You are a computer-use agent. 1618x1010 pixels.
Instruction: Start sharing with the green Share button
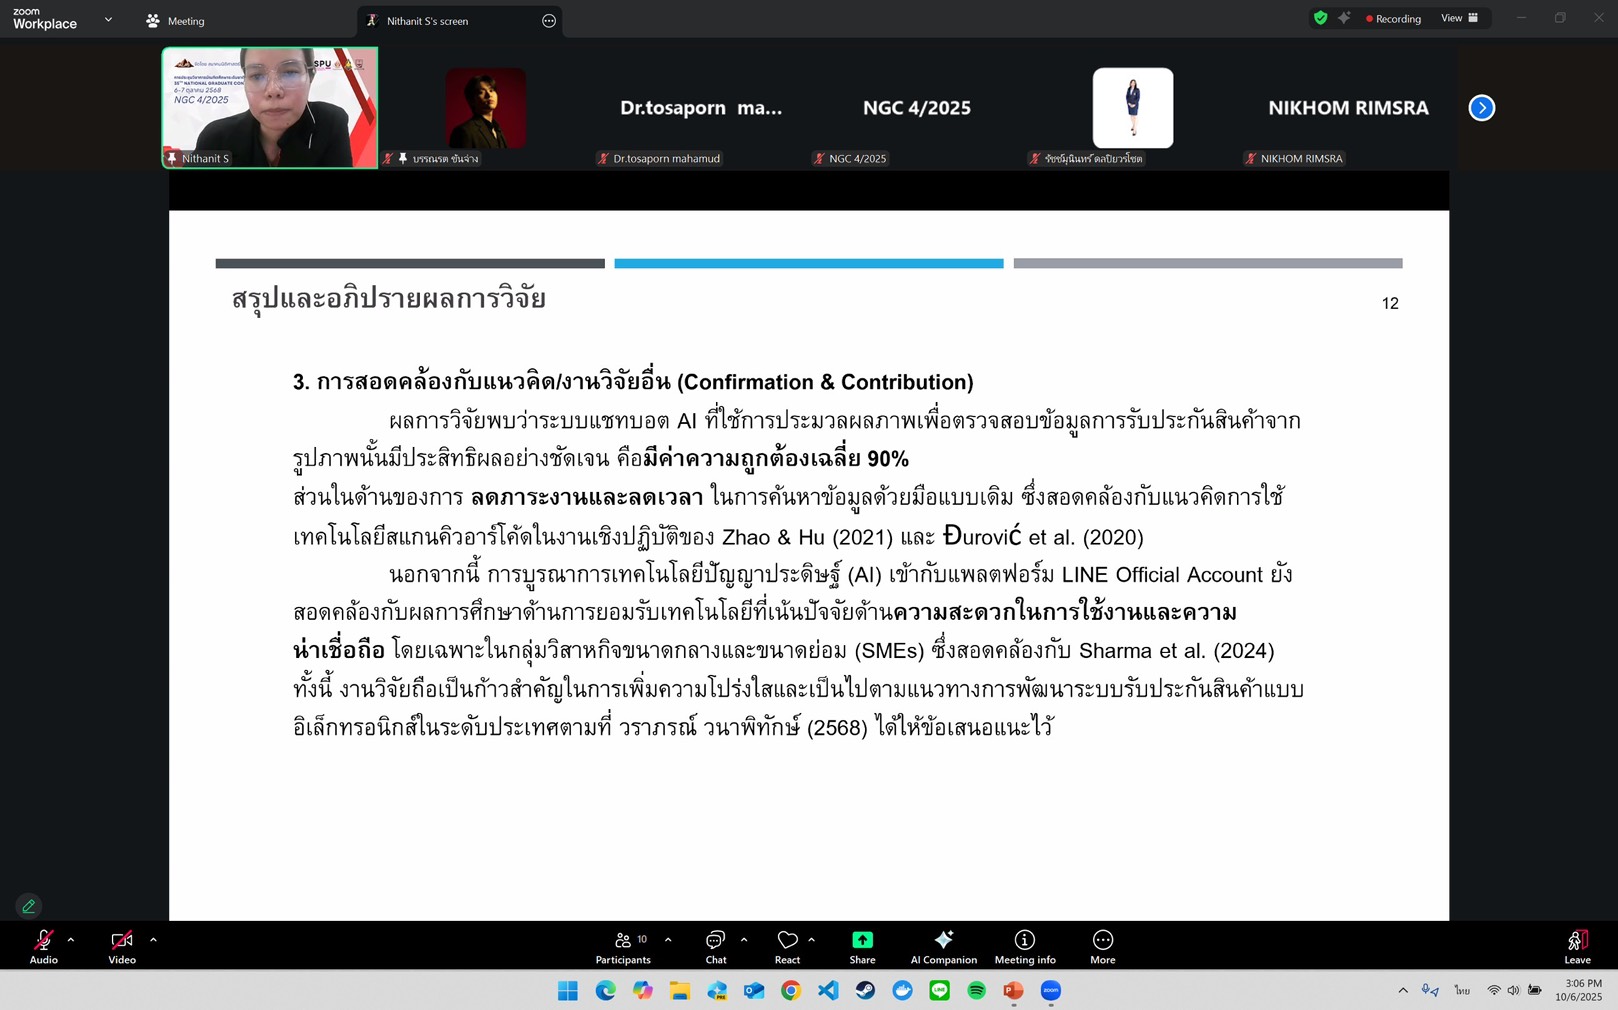862,946
